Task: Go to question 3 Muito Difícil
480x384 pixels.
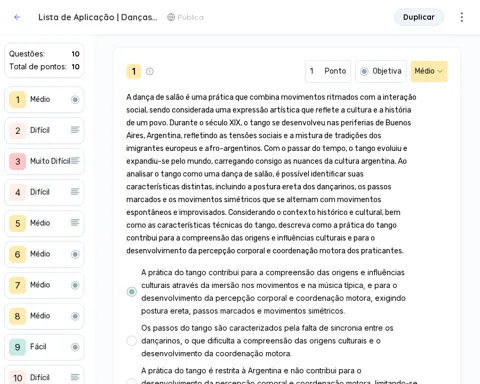Action: click(44, 161)
